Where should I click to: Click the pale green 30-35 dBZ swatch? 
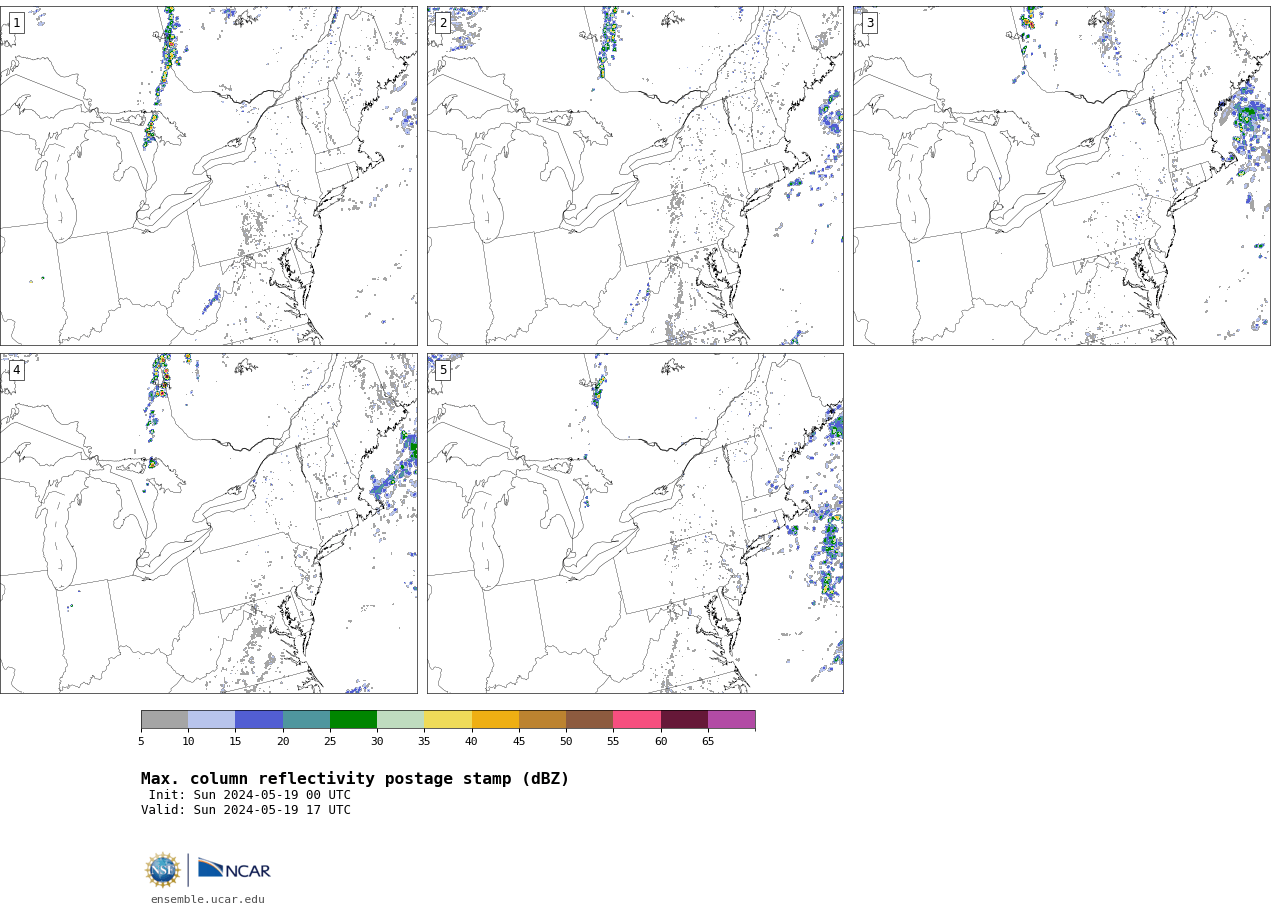pos(400,720)
